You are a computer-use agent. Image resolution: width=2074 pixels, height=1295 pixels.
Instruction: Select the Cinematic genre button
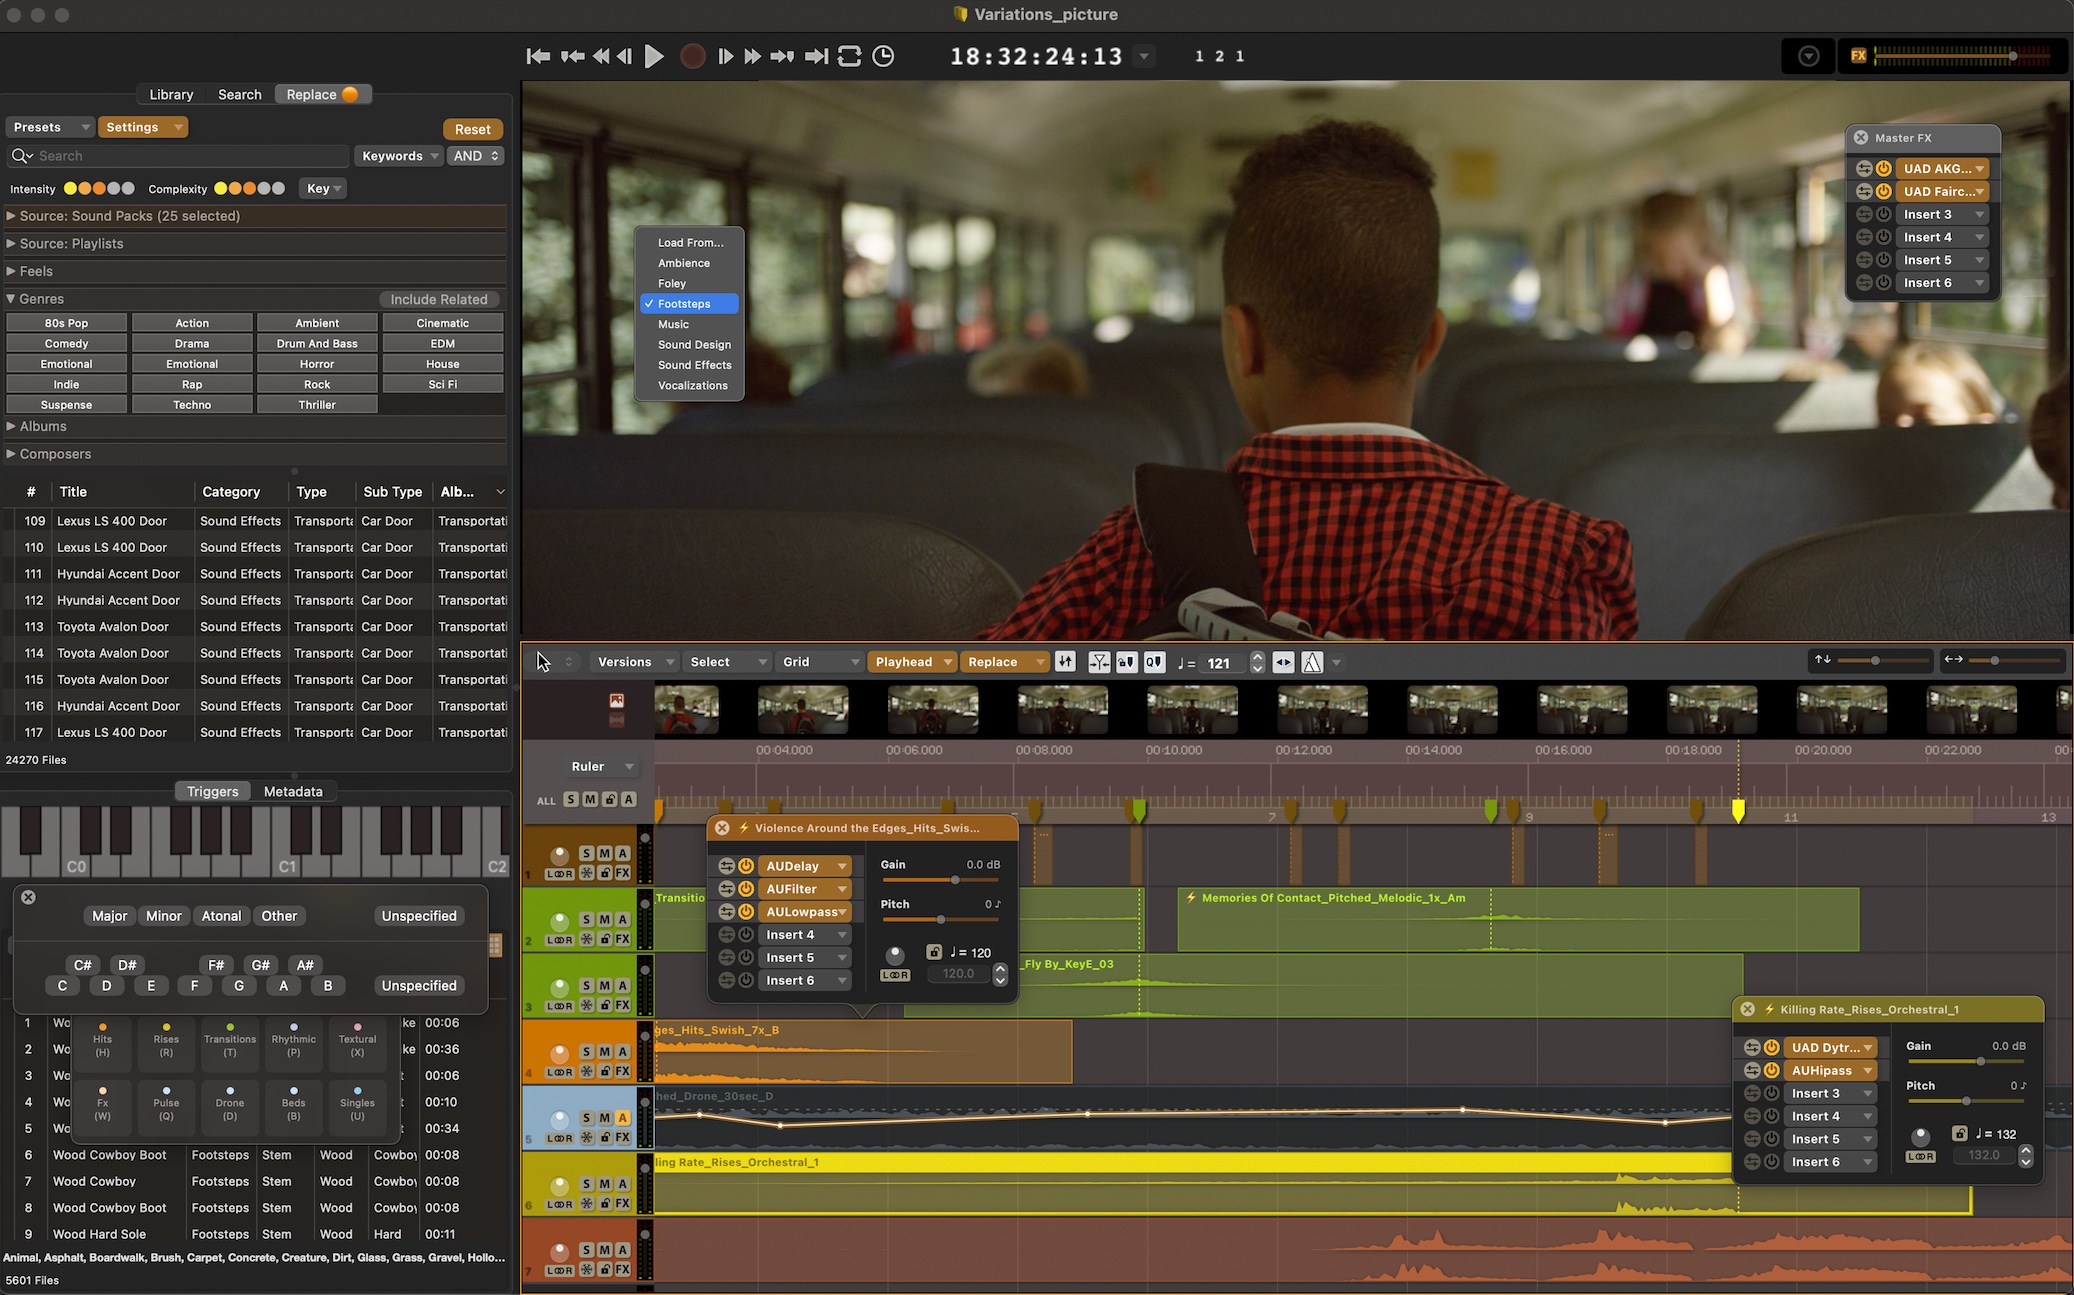pyautogui.click(x=442, y=323)
